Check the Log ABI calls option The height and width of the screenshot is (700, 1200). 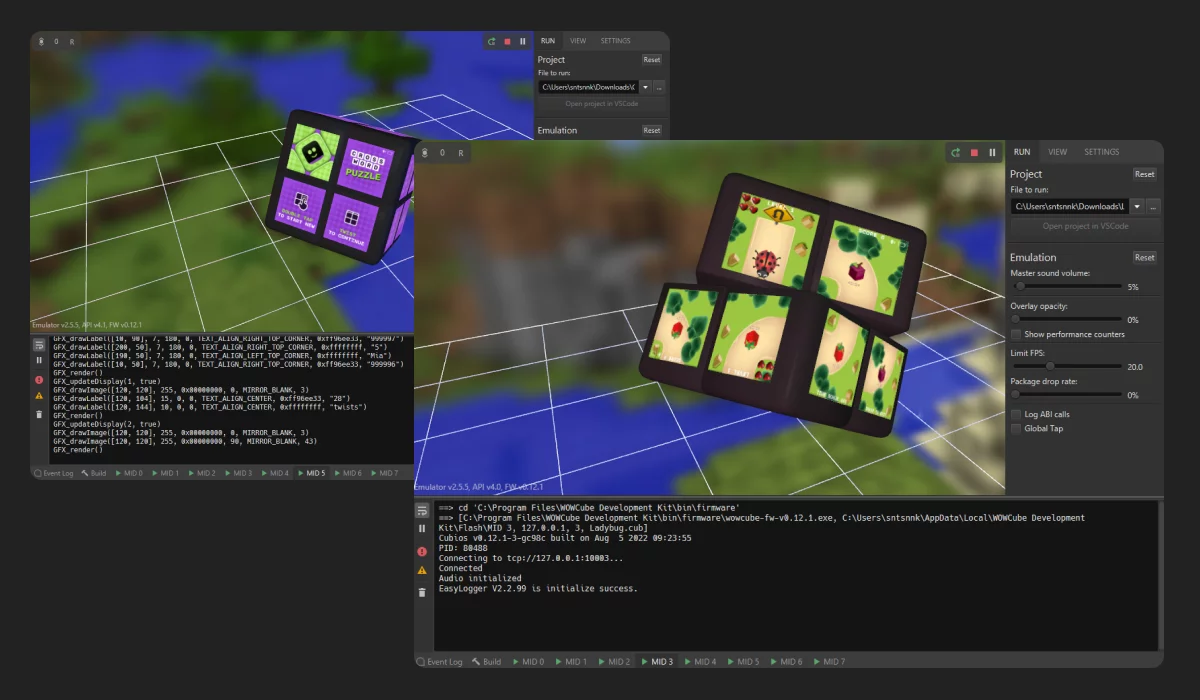[x=1016, y=414]
